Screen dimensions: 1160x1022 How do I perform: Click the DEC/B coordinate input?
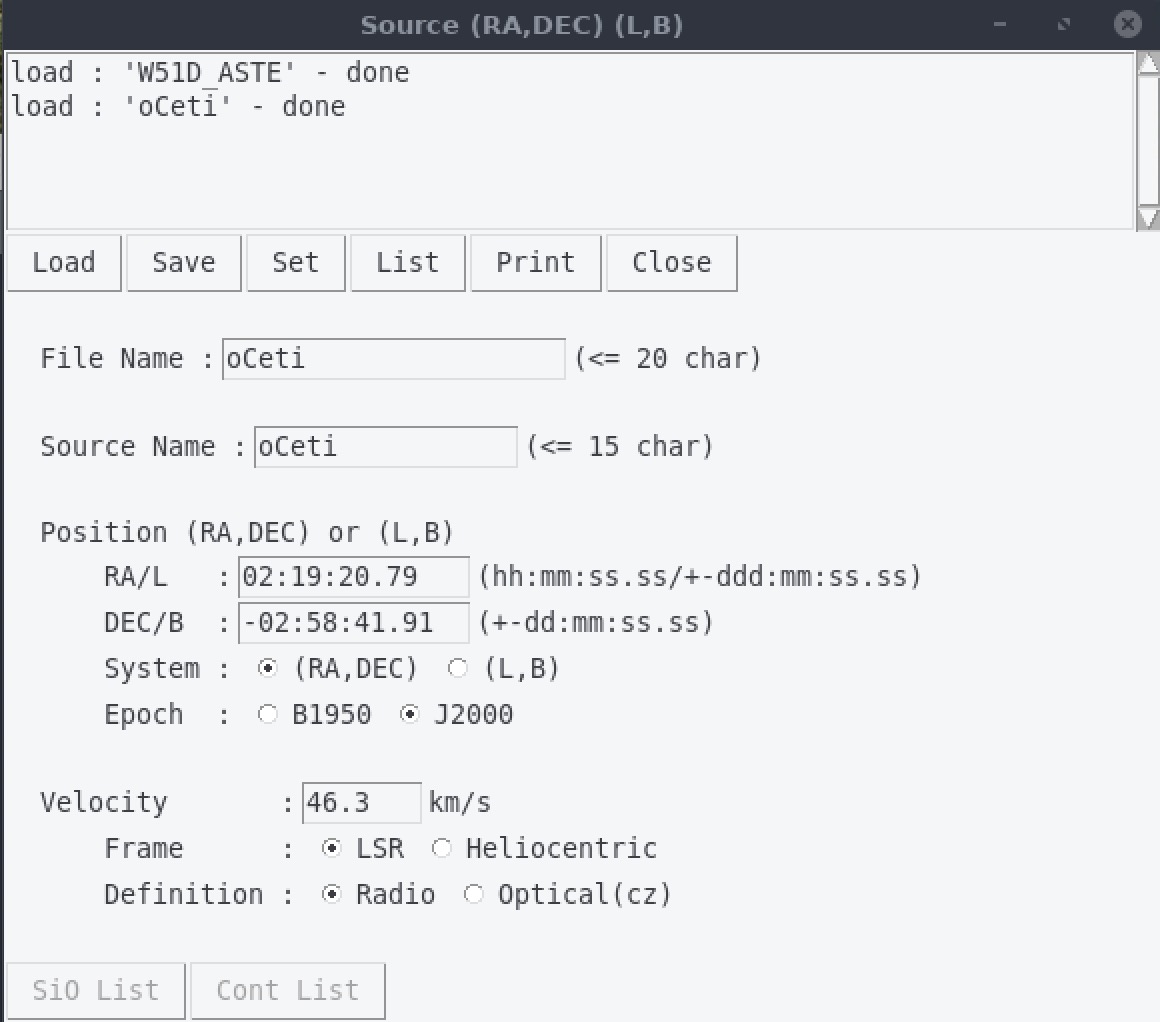coord(353,623)
